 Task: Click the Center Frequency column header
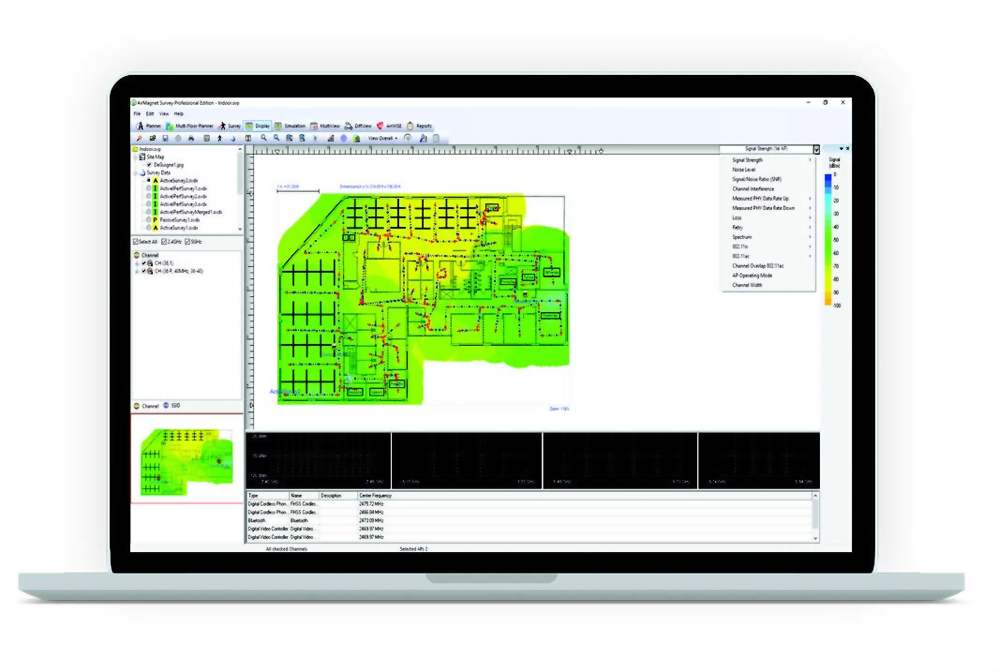click(x=375, y=495)
